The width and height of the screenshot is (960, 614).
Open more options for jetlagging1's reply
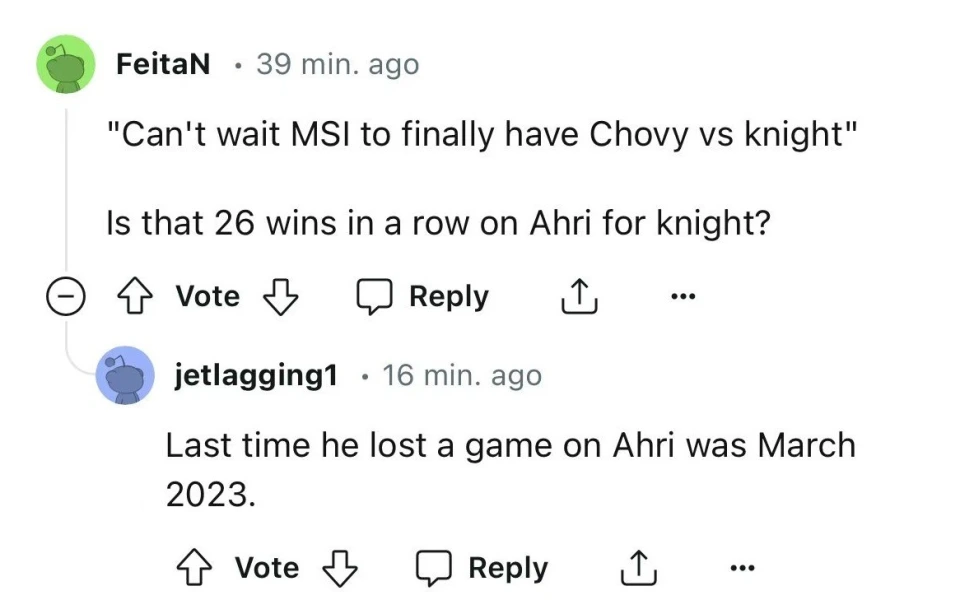coord(741,568)
